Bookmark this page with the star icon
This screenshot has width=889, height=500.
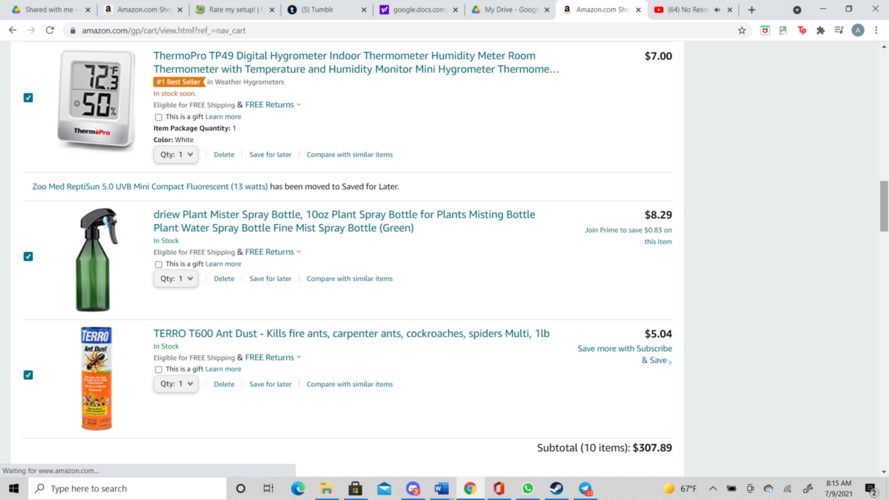click(742, 30)
